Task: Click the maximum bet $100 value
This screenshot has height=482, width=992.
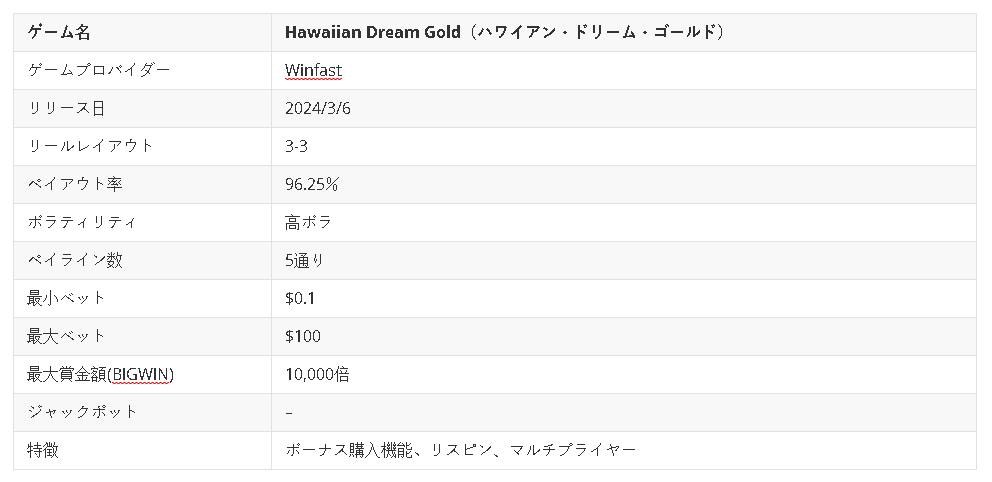Action: coord(303,336)
